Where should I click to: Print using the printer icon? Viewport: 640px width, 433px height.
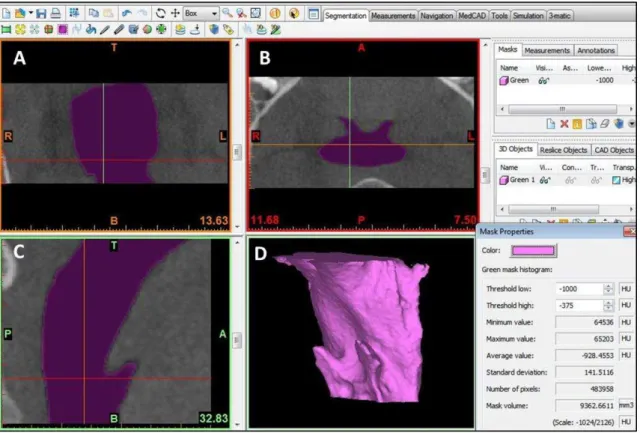coord(55,13)
